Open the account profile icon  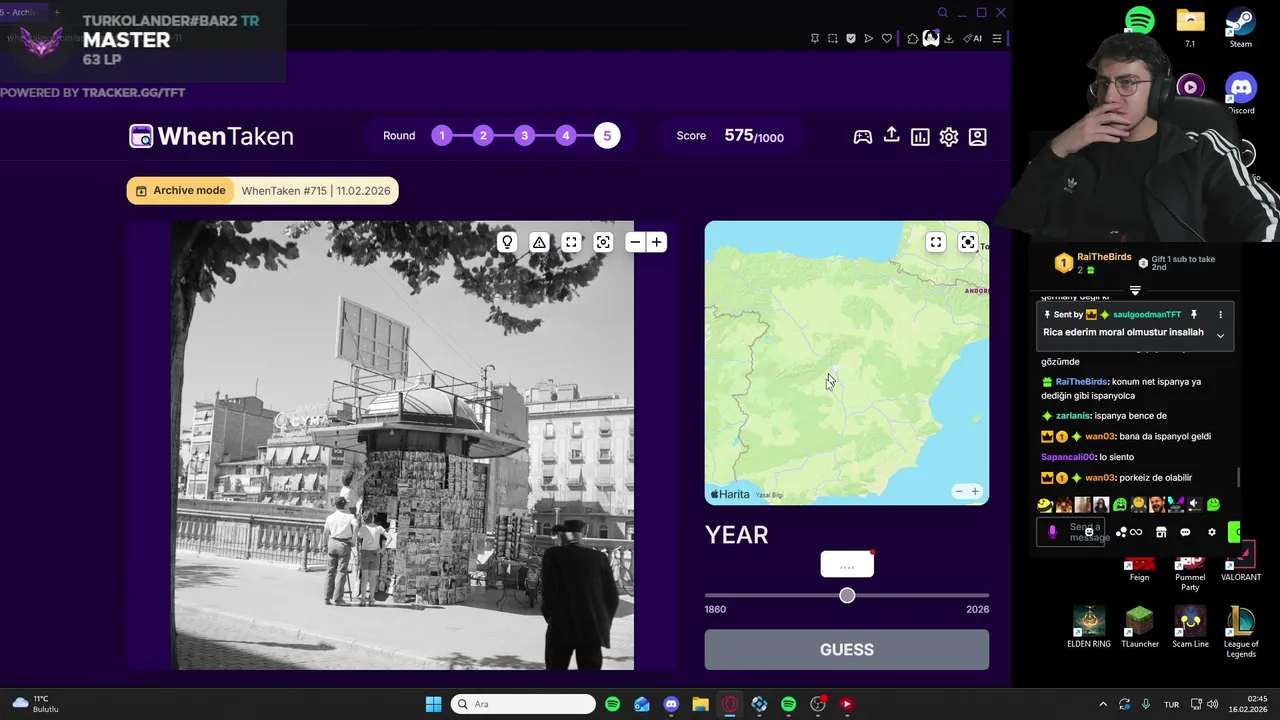click(978, 137)
